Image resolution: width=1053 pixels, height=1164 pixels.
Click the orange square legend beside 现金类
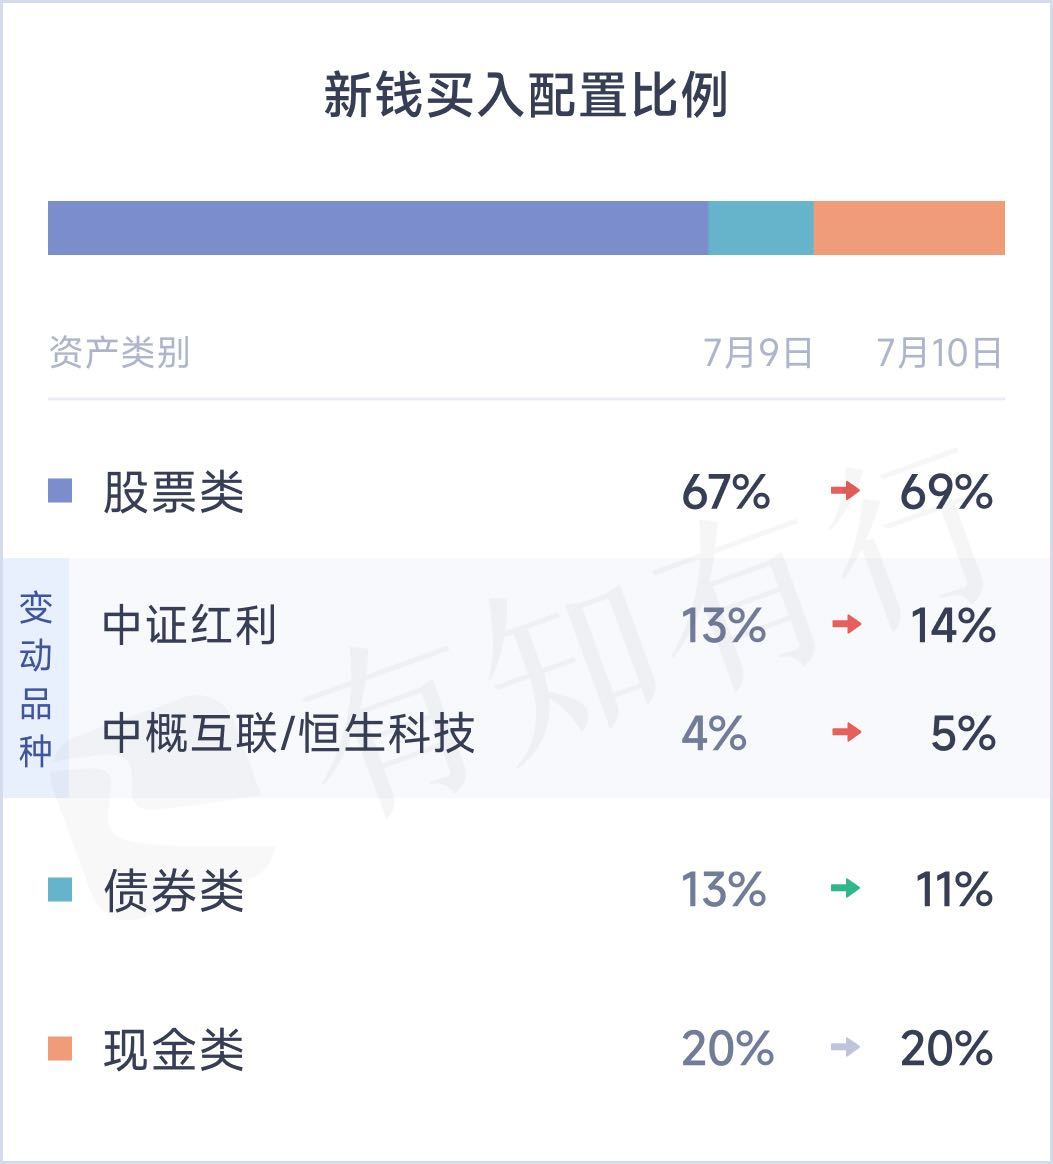pos(60,1048)
